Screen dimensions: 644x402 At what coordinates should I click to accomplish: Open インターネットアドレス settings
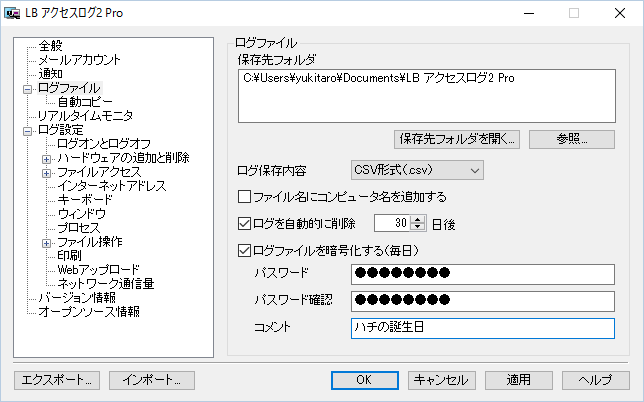112,186
